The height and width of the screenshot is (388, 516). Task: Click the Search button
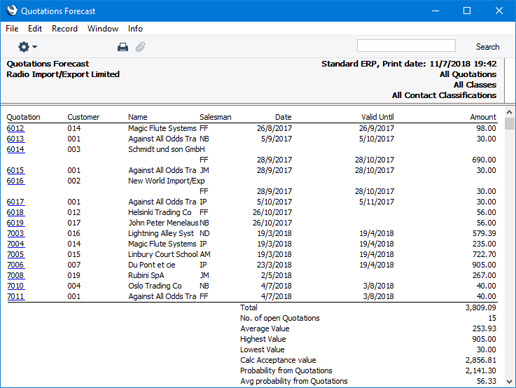point(487,47)
